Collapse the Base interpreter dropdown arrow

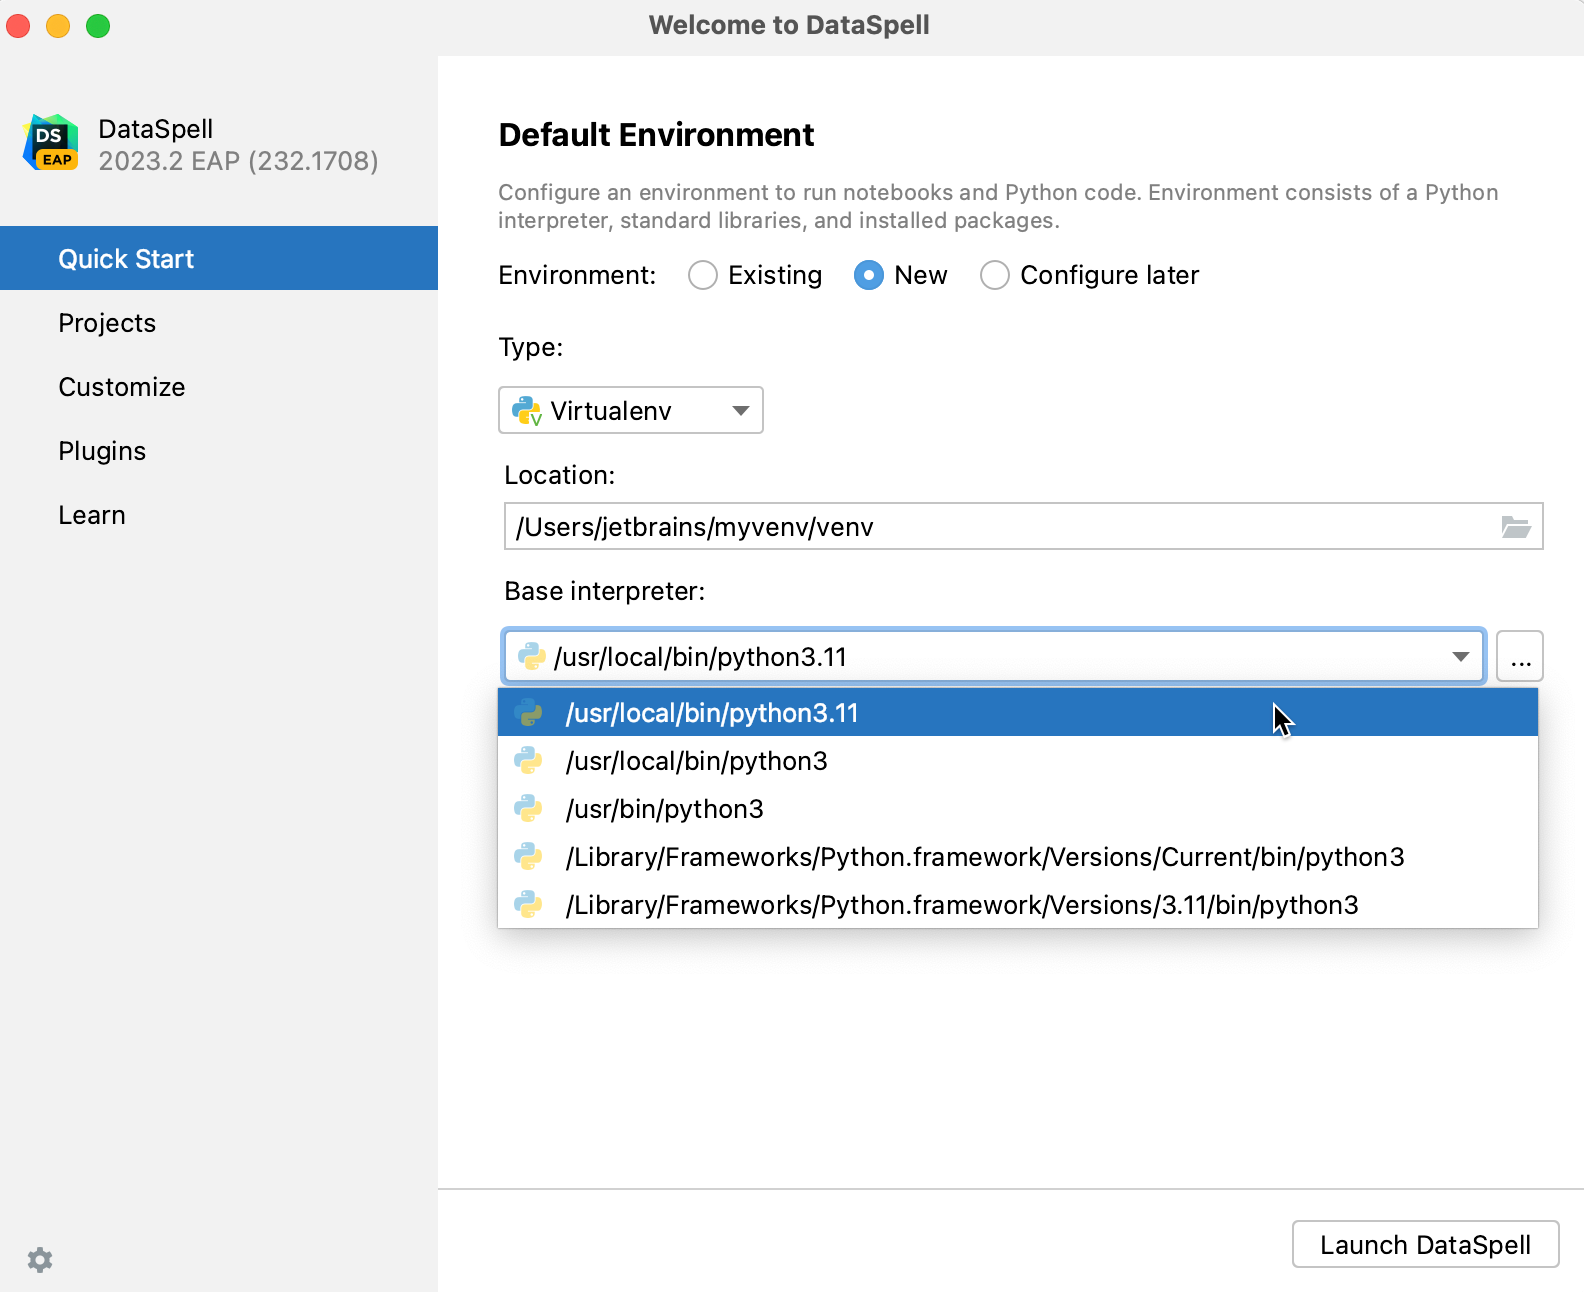point(1460,657)
